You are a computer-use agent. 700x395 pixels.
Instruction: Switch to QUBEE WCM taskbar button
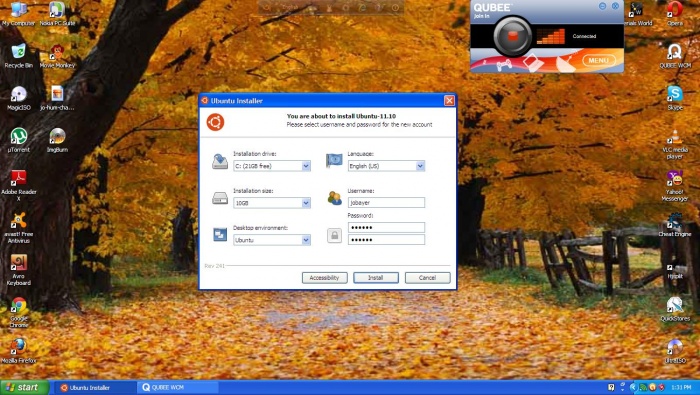(x=178, y=387)
